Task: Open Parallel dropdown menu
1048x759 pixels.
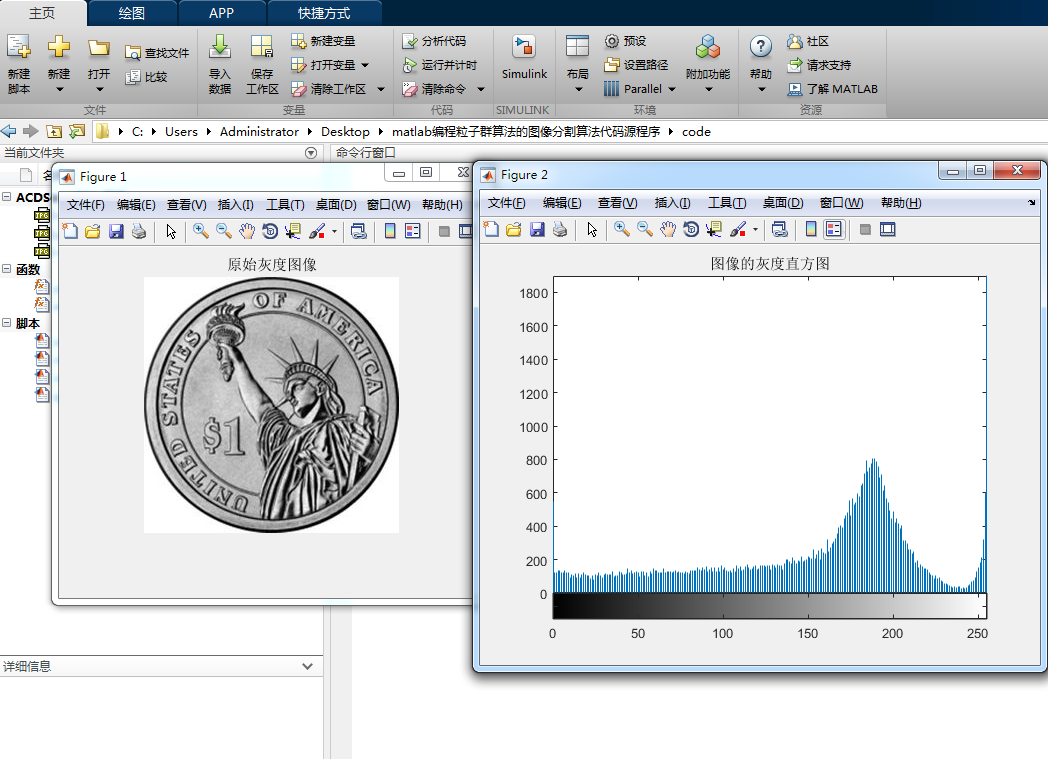Action: click(x=640, y=89)
